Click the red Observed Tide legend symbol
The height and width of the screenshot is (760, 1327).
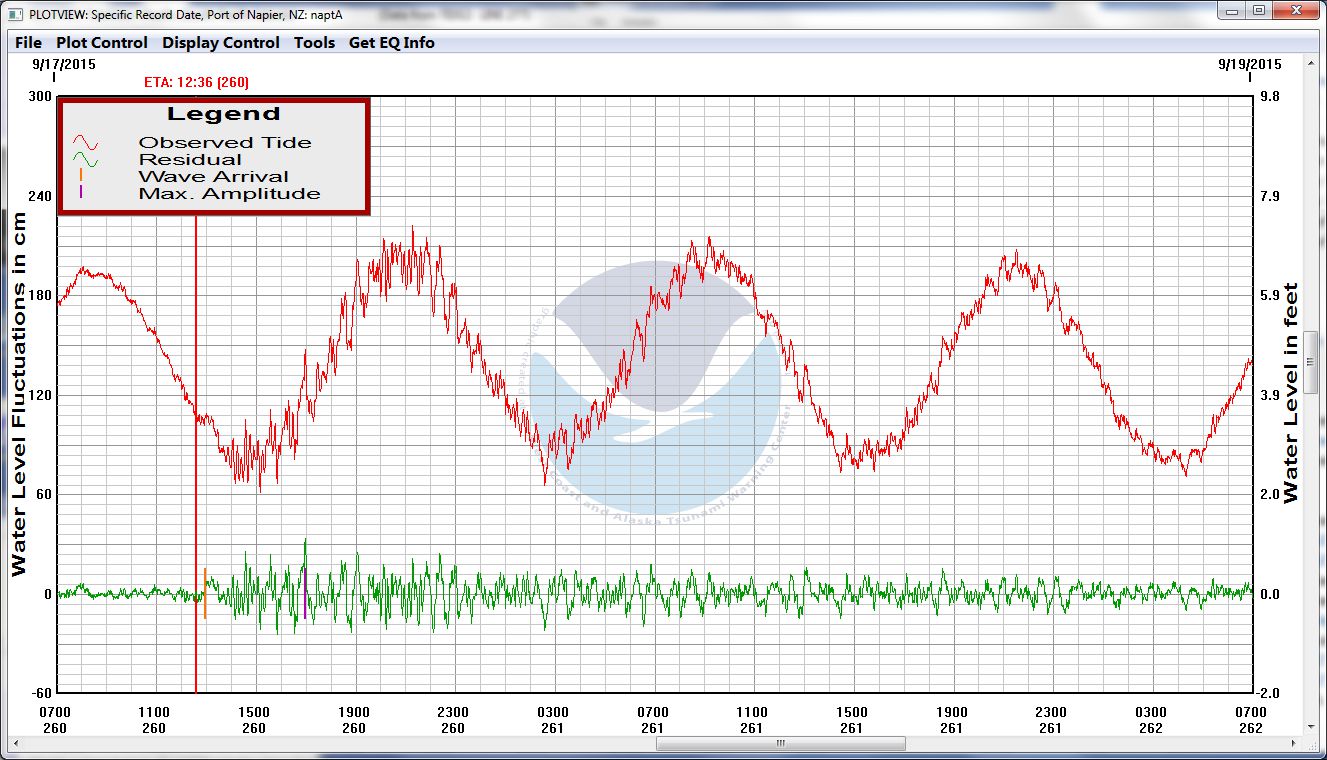(x=85, y=143)
